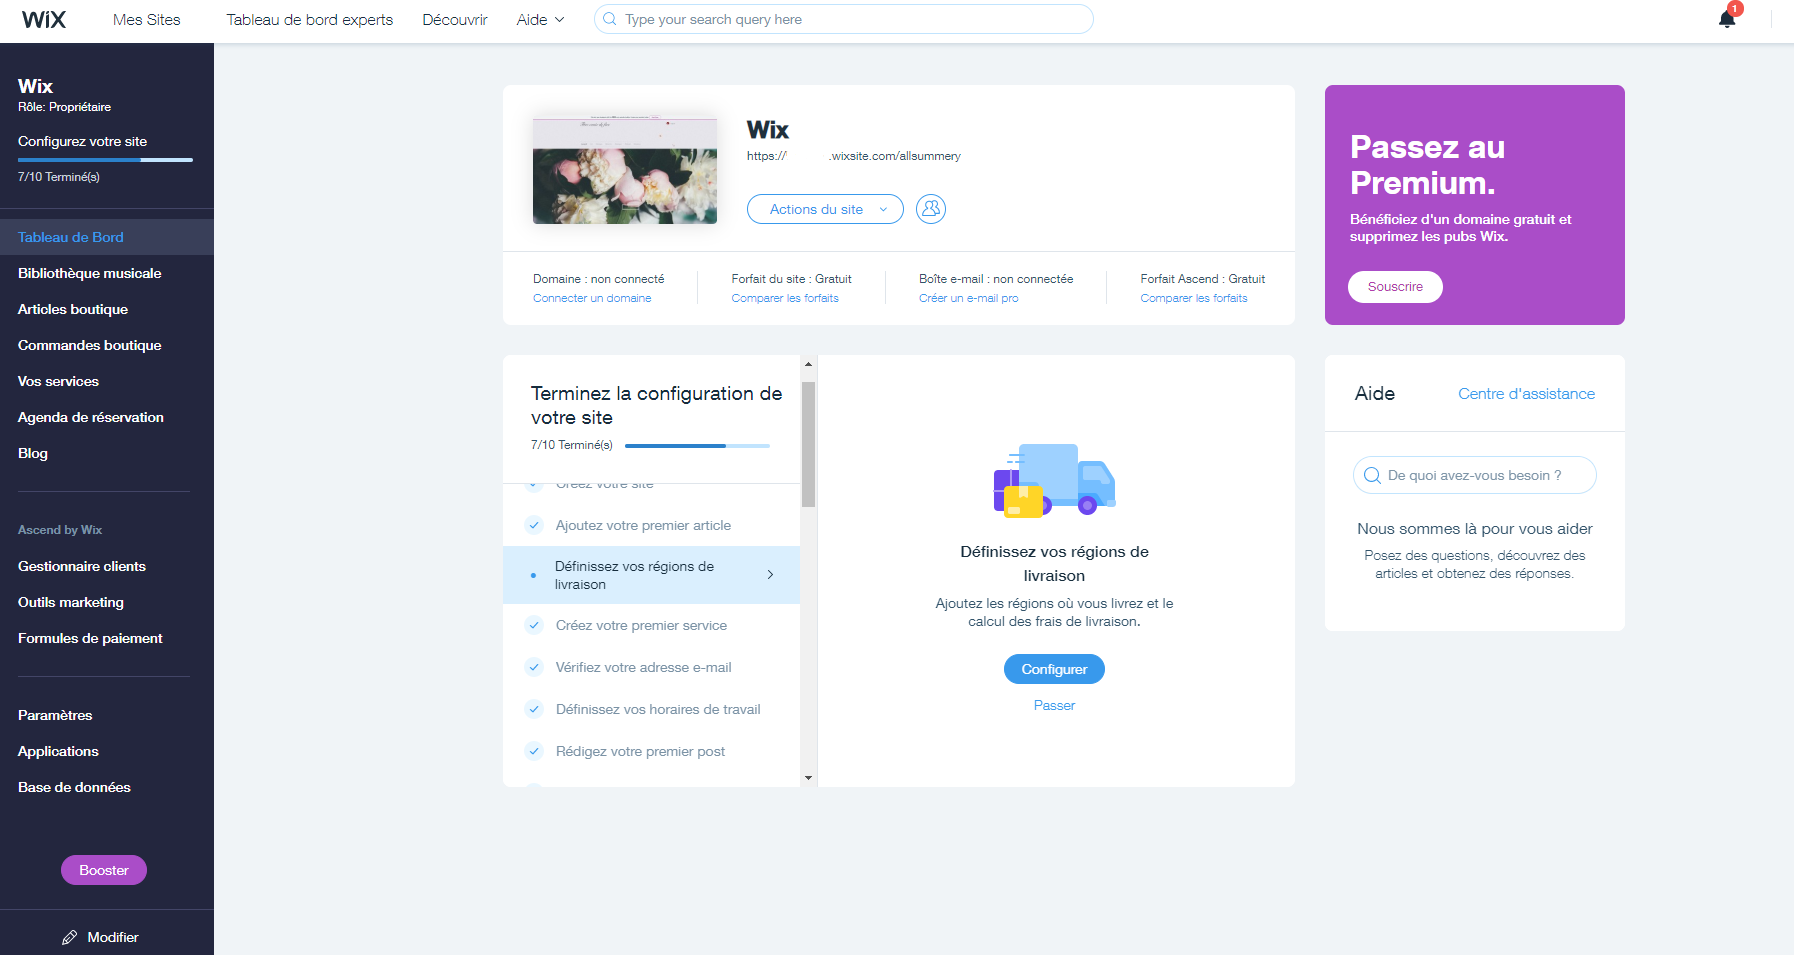
Task: Open the Actions du site dropdown
Action: click(824, 209)
